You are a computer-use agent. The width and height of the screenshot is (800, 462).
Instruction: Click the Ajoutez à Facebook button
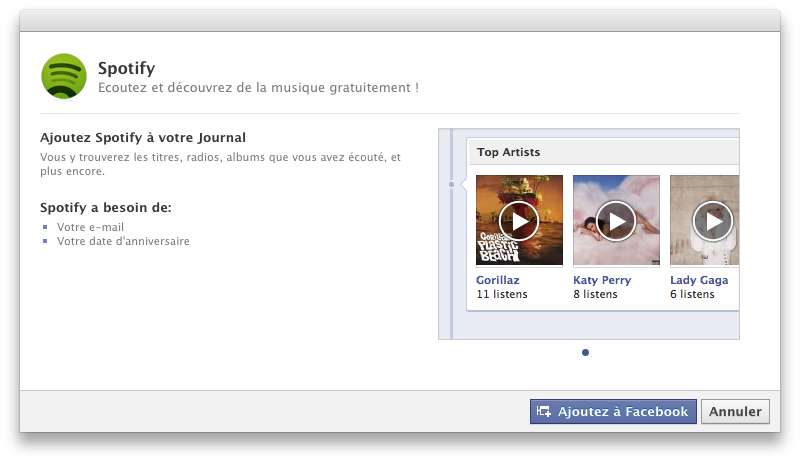coord(613,412)
